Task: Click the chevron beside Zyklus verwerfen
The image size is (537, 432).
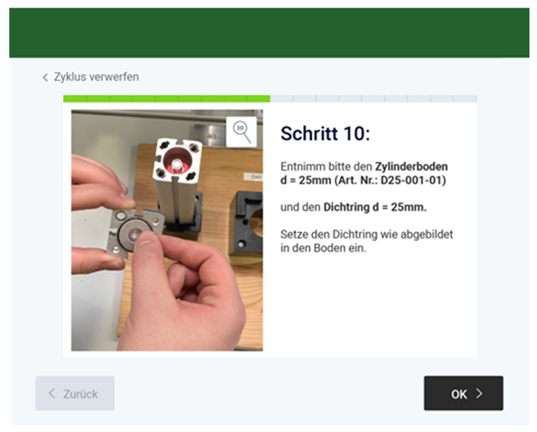Action: [45, 77]
